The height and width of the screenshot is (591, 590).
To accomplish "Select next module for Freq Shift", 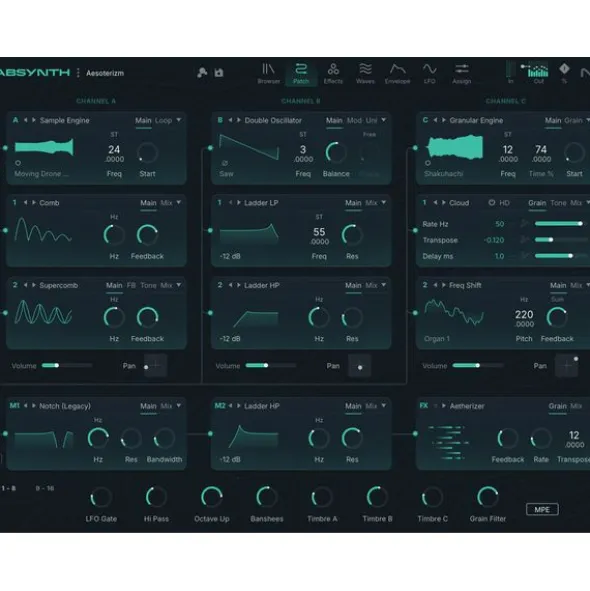I will coord(444,285).
